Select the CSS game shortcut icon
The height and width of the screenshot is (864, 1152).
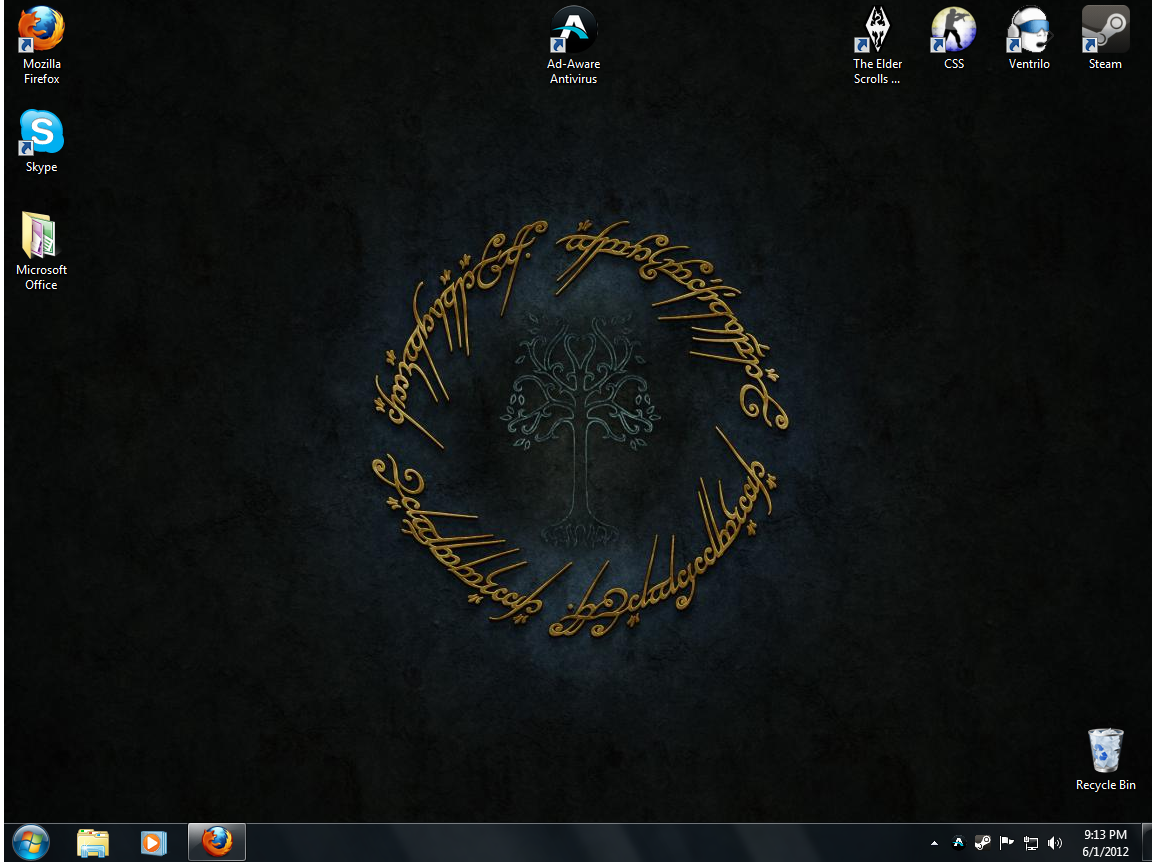coord(954,38)
